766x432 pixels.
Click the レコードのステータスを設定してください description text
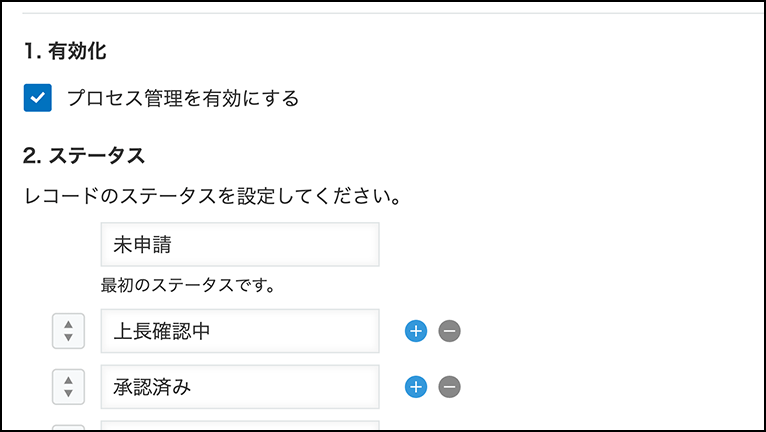(213, 197)
